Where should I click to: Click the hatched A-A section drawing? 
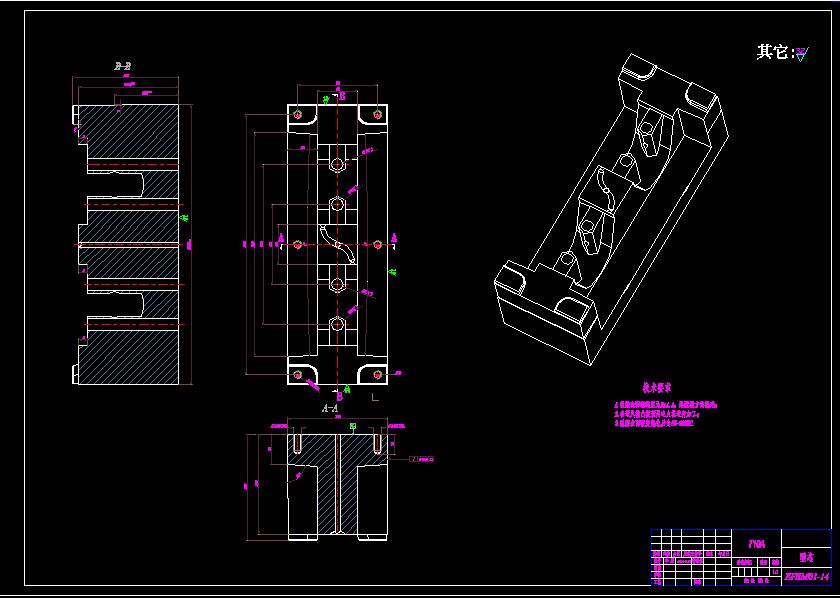coord(338,487)
